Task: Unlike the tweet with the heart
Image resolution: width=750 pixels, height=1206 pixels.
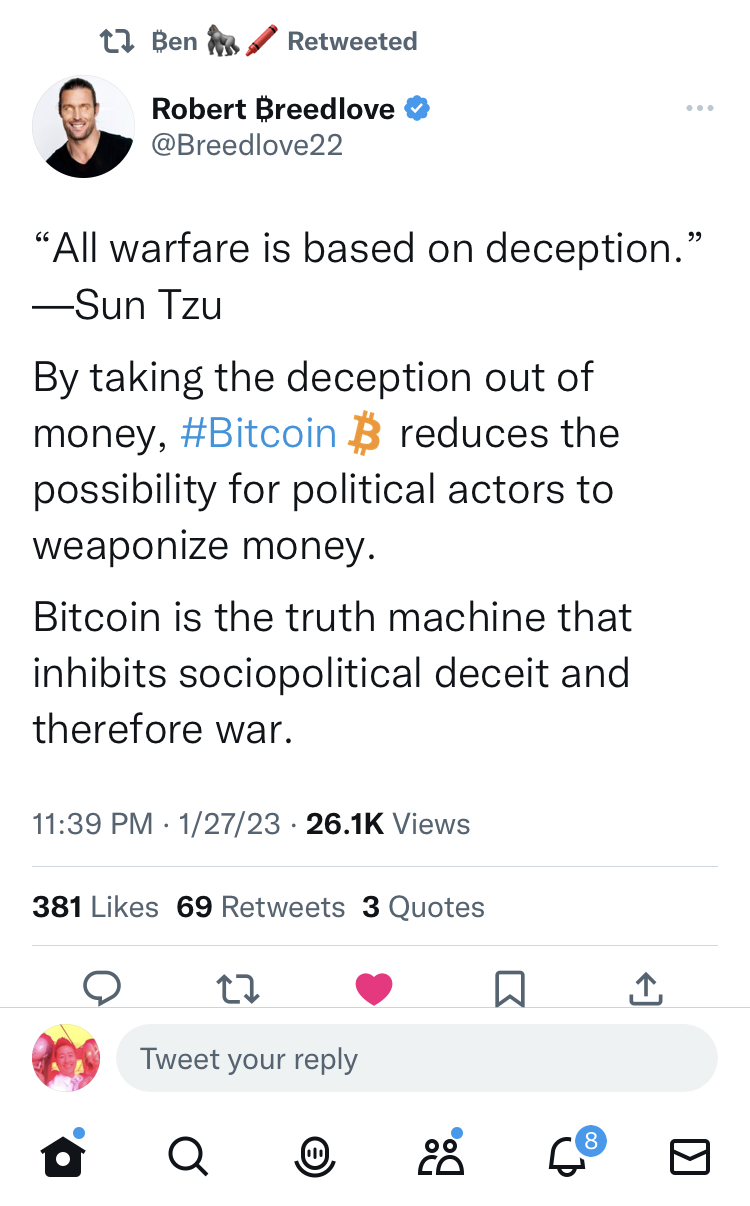Action: point(374,988)
